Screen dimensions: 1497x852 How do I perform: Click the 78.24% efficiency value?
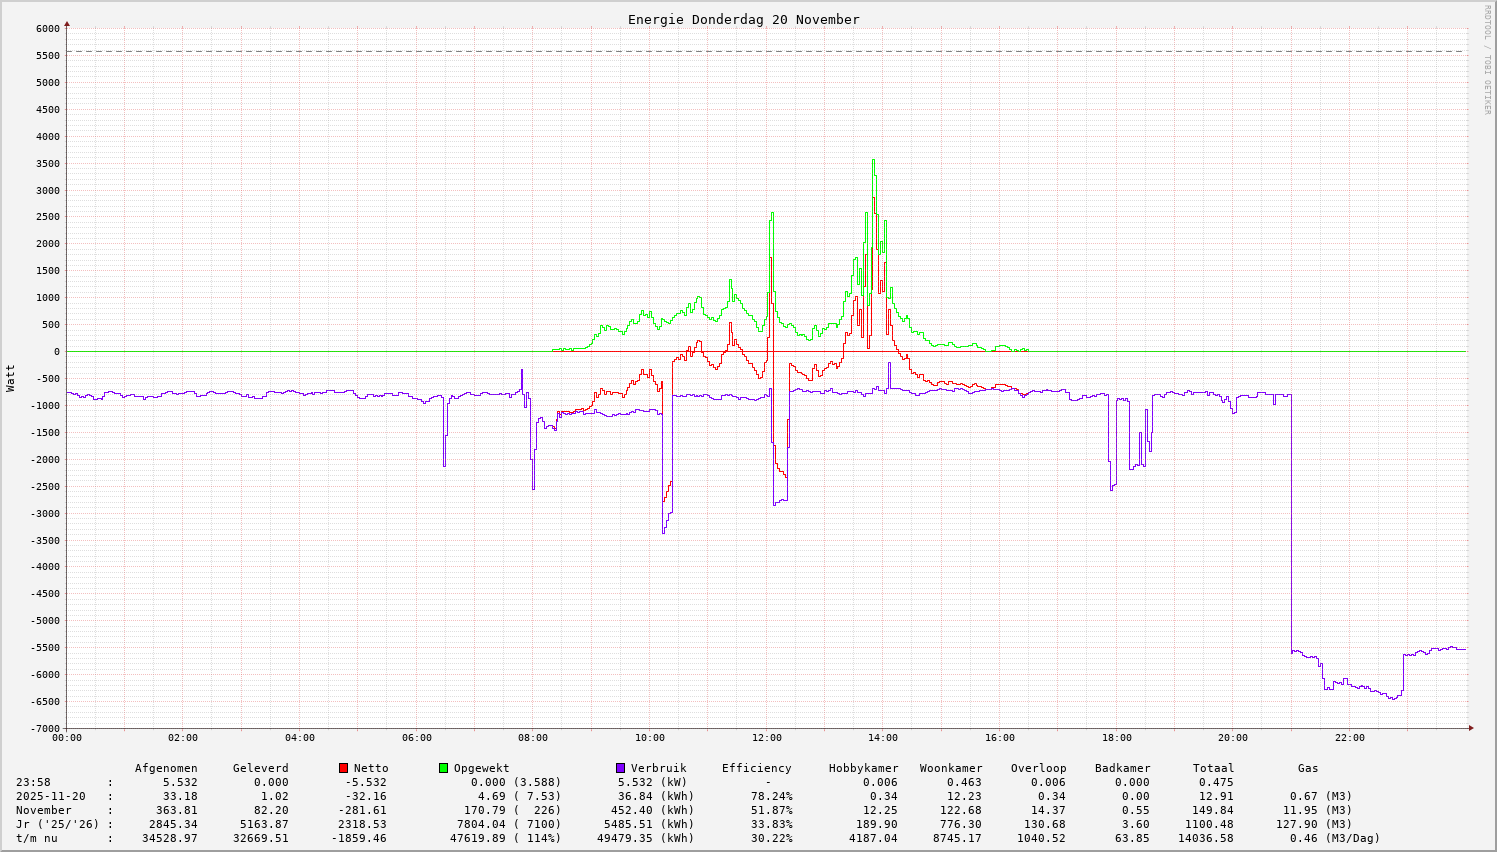click(771, 797)
